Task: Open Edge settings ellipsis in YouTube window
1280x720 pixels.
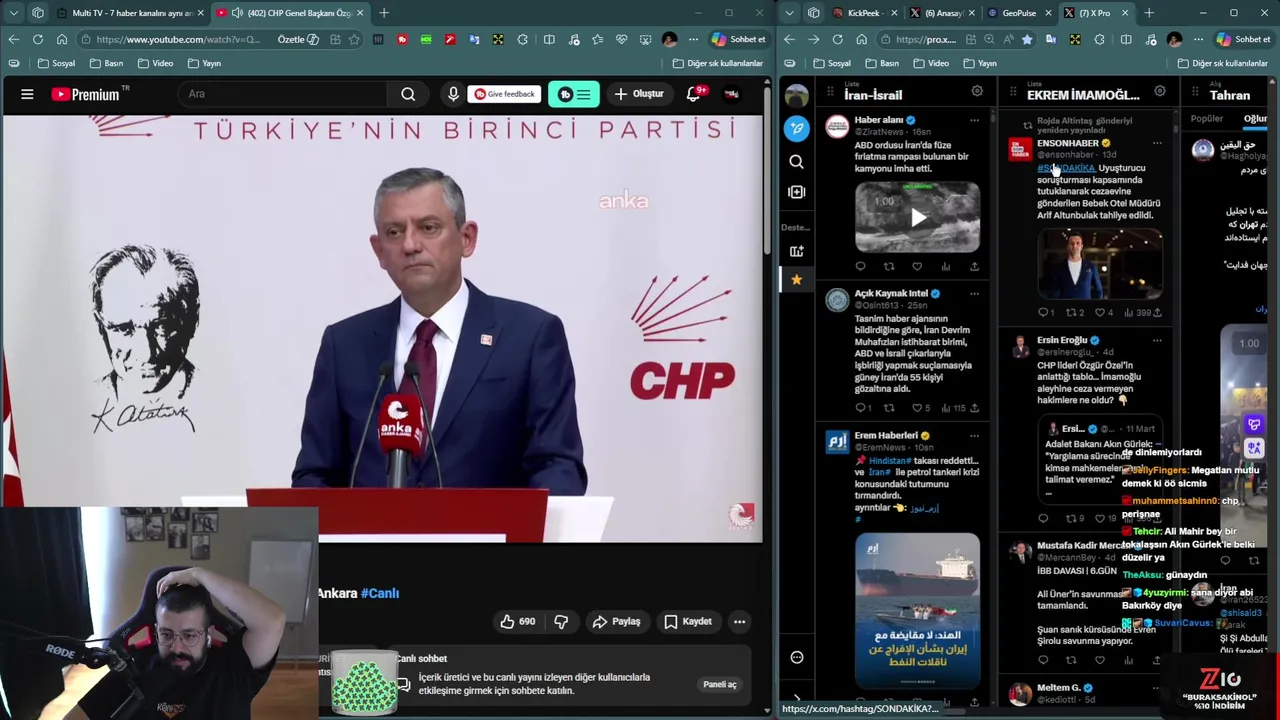Action: point(692,39)
